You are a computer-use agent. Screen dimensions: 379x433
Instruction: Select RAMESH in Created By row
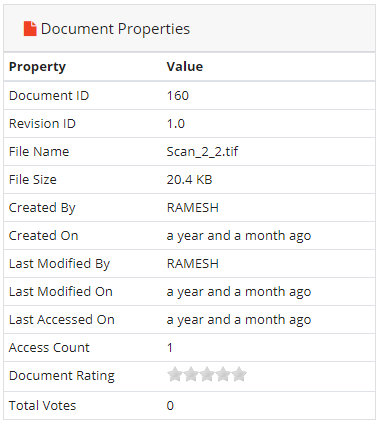tap(193, 208)
